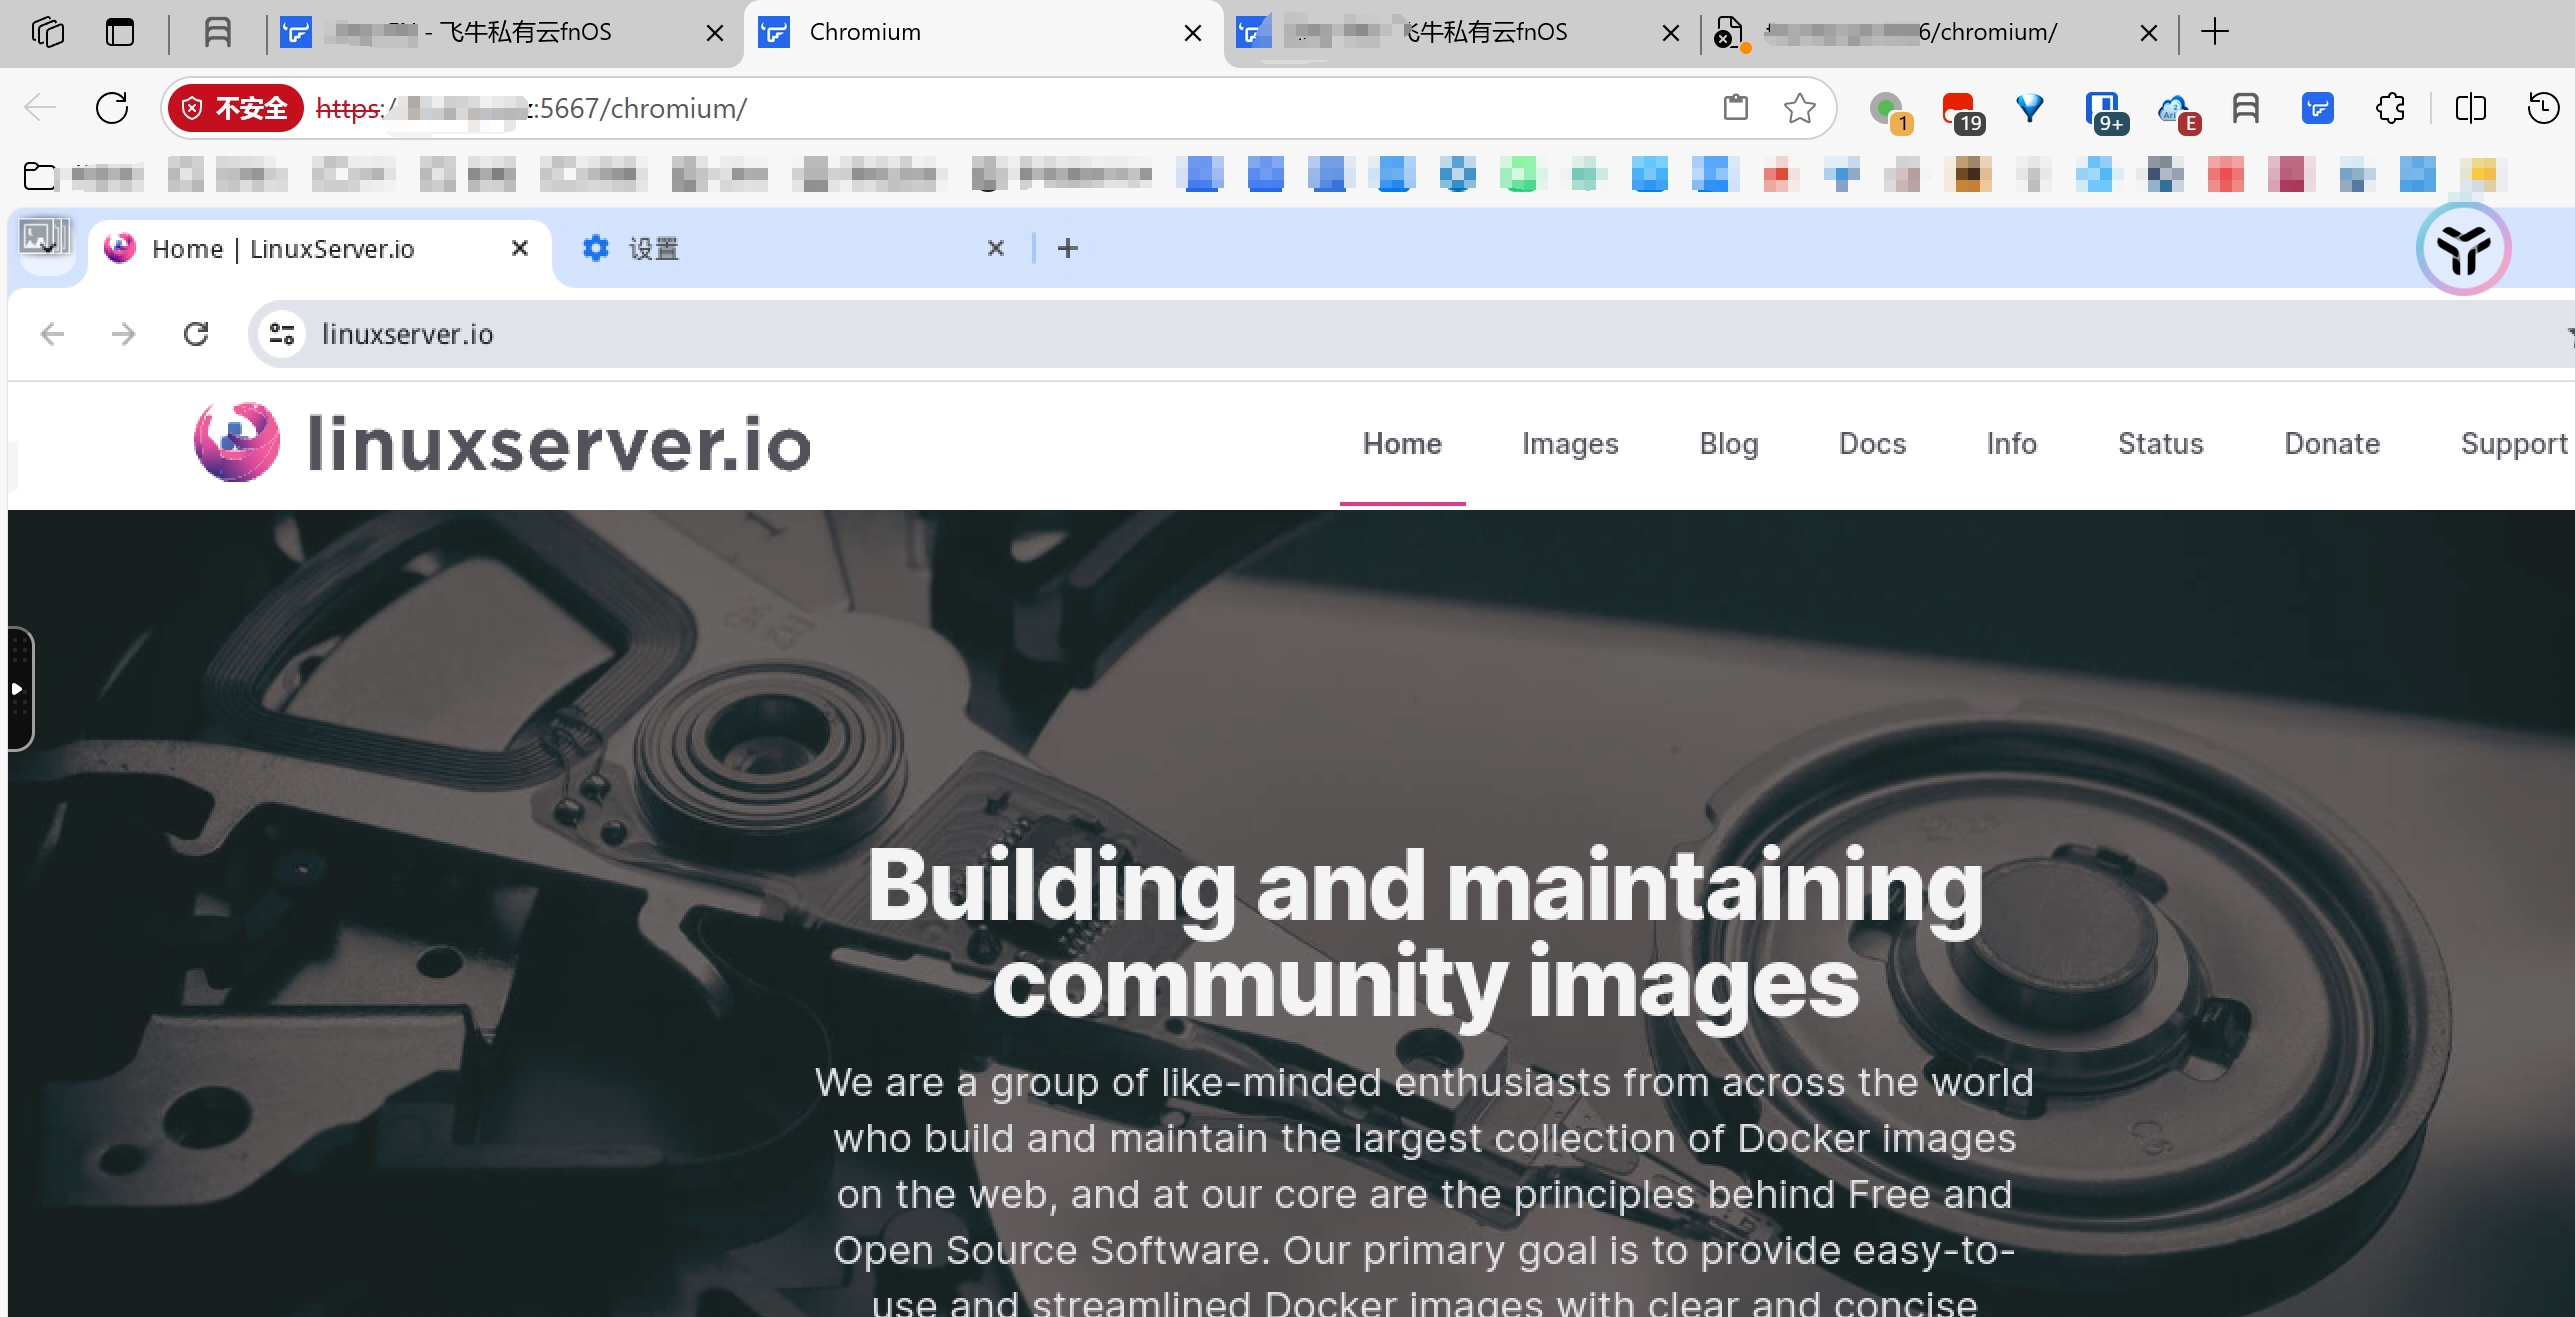Reload the linuxserver.io page in inner Chromium

[x=196, y=334]
